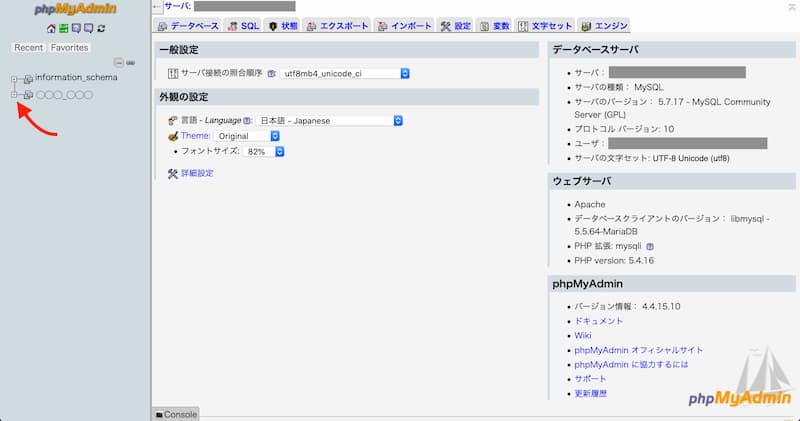Open the font size dropdown showing 82%
This screenshot has width=800, height=421.
click(264, 152)
